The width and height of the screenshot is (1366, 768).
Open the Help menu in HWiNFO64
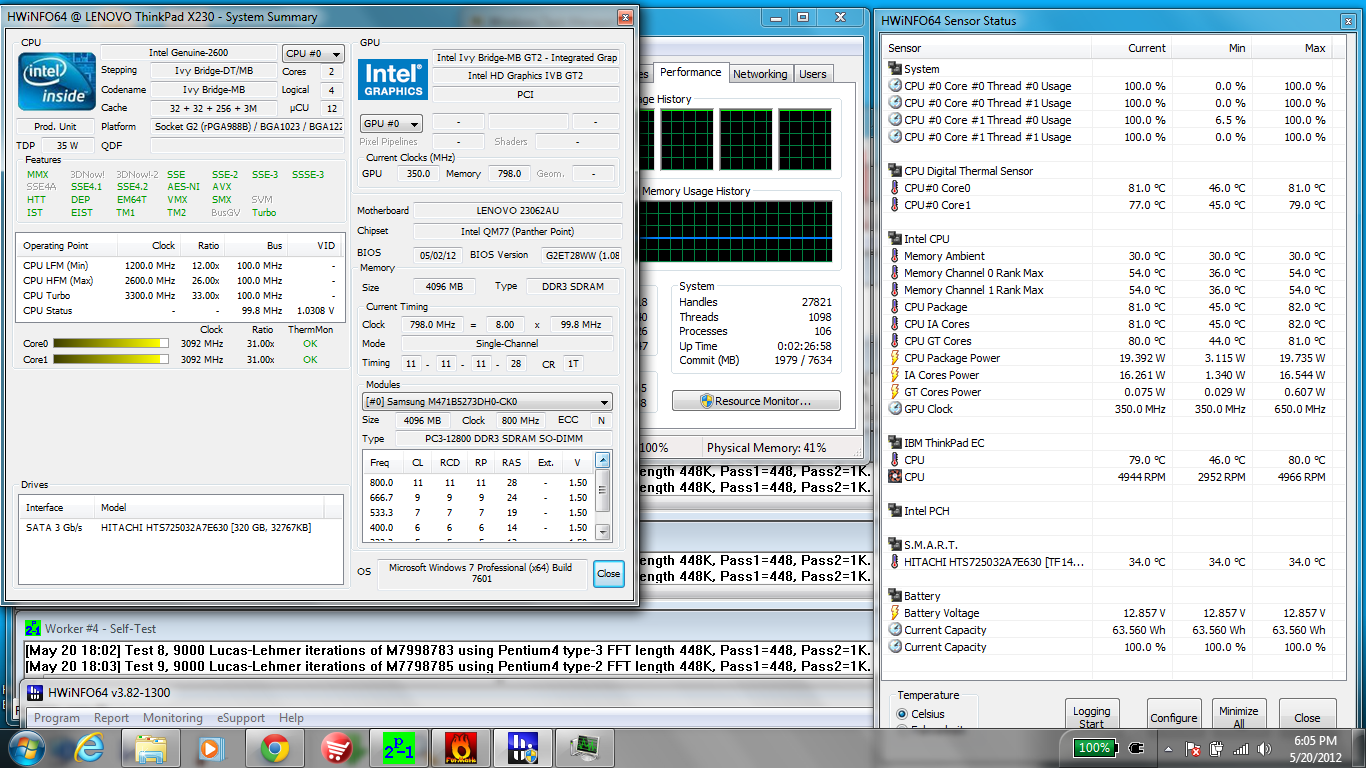pos(291,718)
